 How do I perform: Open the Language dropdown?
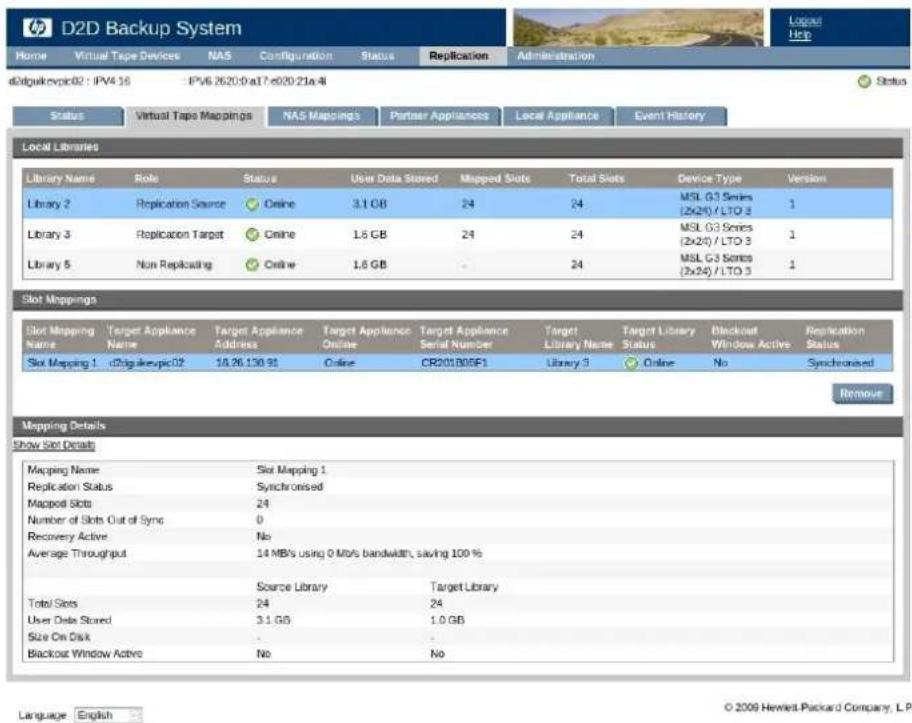[x=108, y=715]
